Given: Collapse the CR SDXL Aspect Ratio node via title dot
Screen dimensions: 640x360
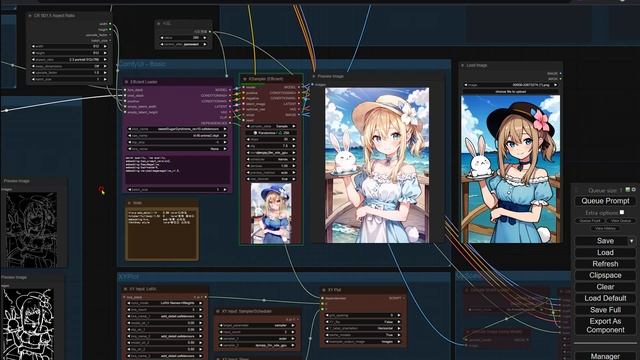Looking at the screenshot, I should [x=30, y=16].
